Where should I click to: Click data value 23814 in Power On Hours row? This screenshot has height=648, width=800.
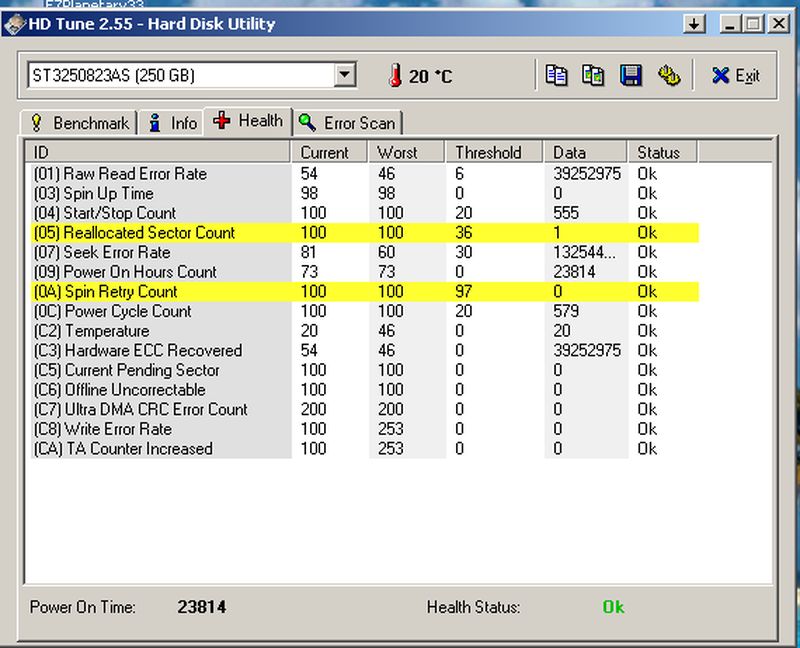point(574,272)
